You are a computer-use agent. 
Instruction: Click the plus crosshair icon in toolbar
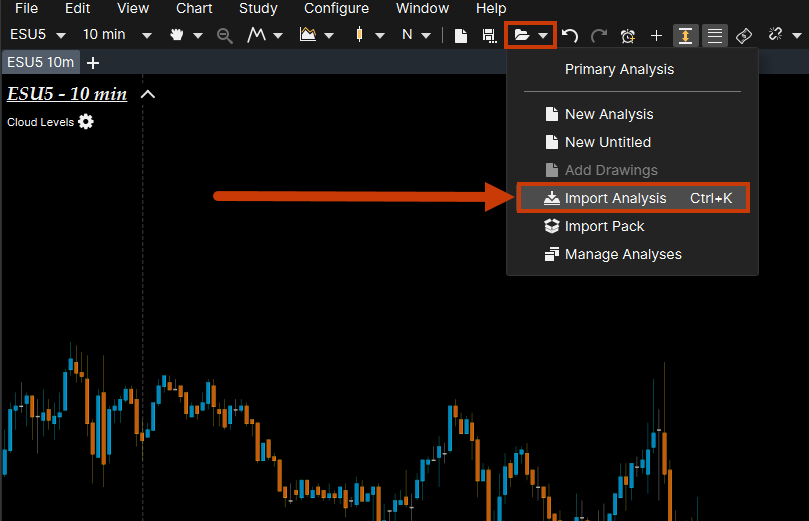coord(656,35)
